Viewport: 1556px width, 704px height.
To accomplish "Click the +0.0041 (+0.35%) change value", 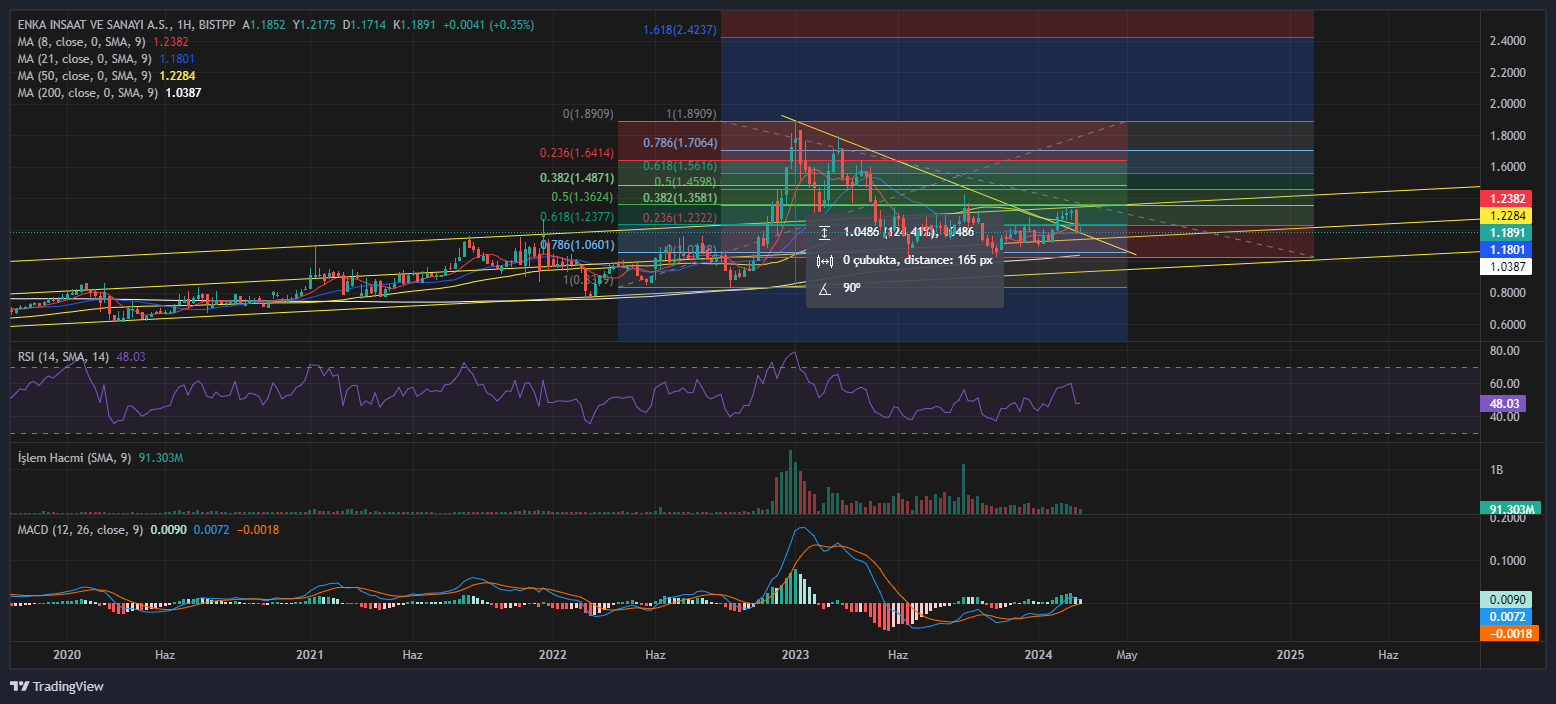I will click(488, 24).
